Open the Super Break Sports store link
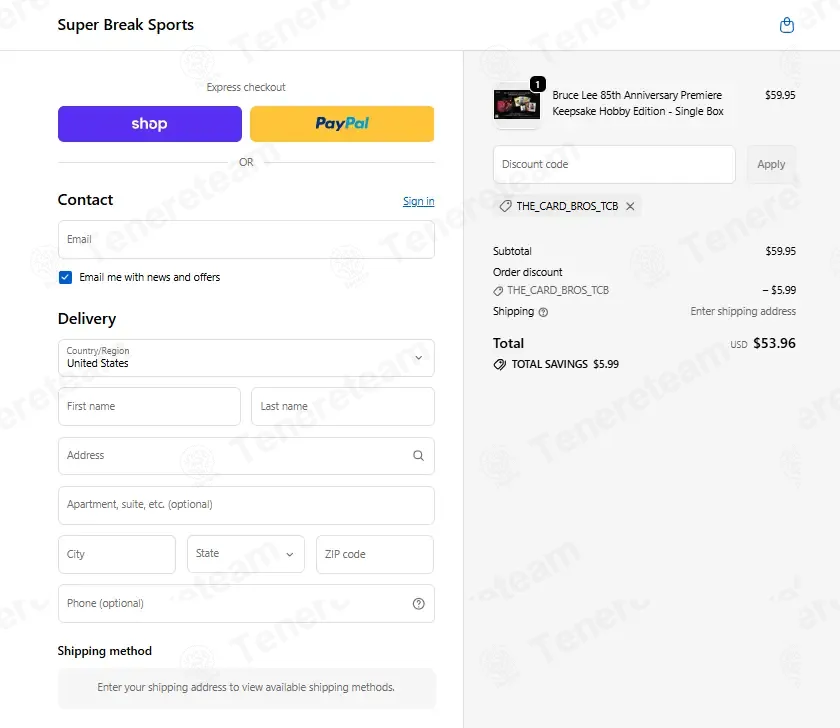 coord(125,25)
